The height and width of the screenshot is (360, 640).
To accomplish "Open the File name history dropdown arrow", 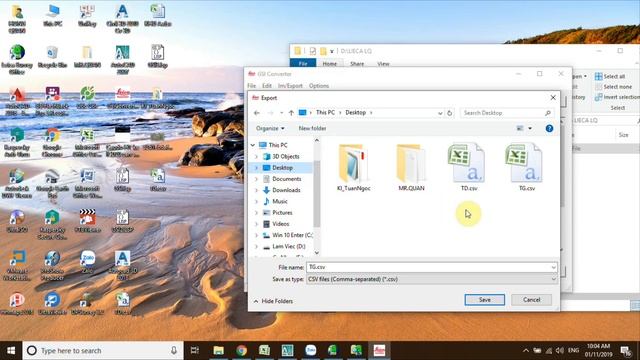I will [553, 267].
